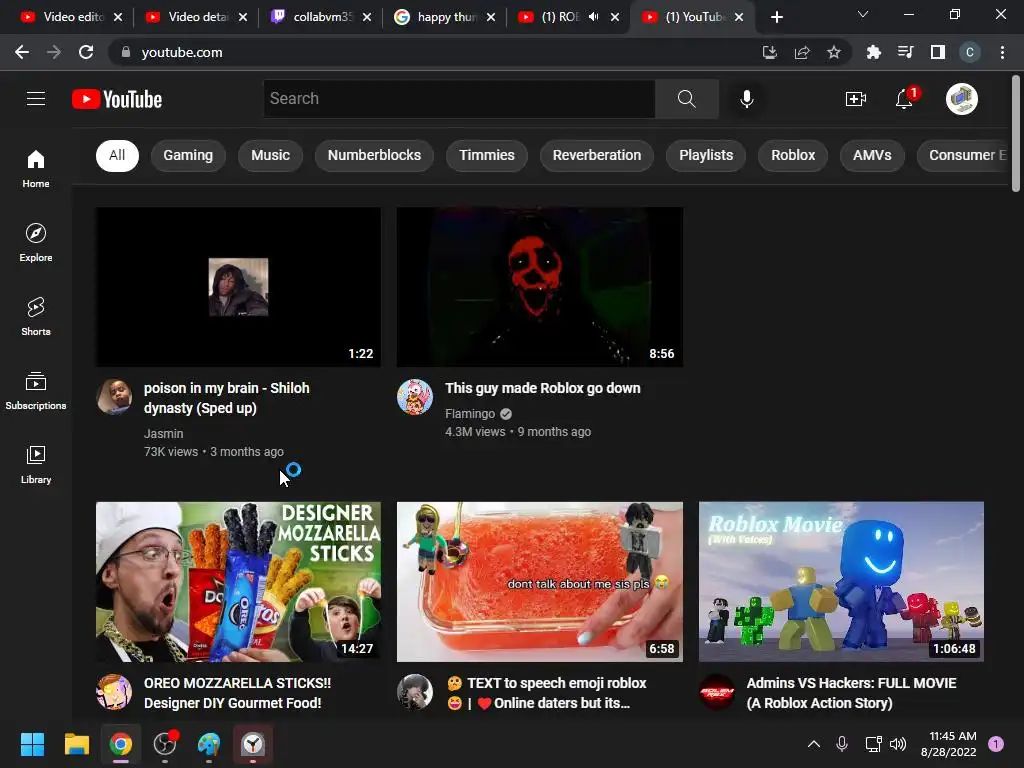1024x768 pixels.
Task: Open the Flamingo channel avatar
Action: coord(415,396)
